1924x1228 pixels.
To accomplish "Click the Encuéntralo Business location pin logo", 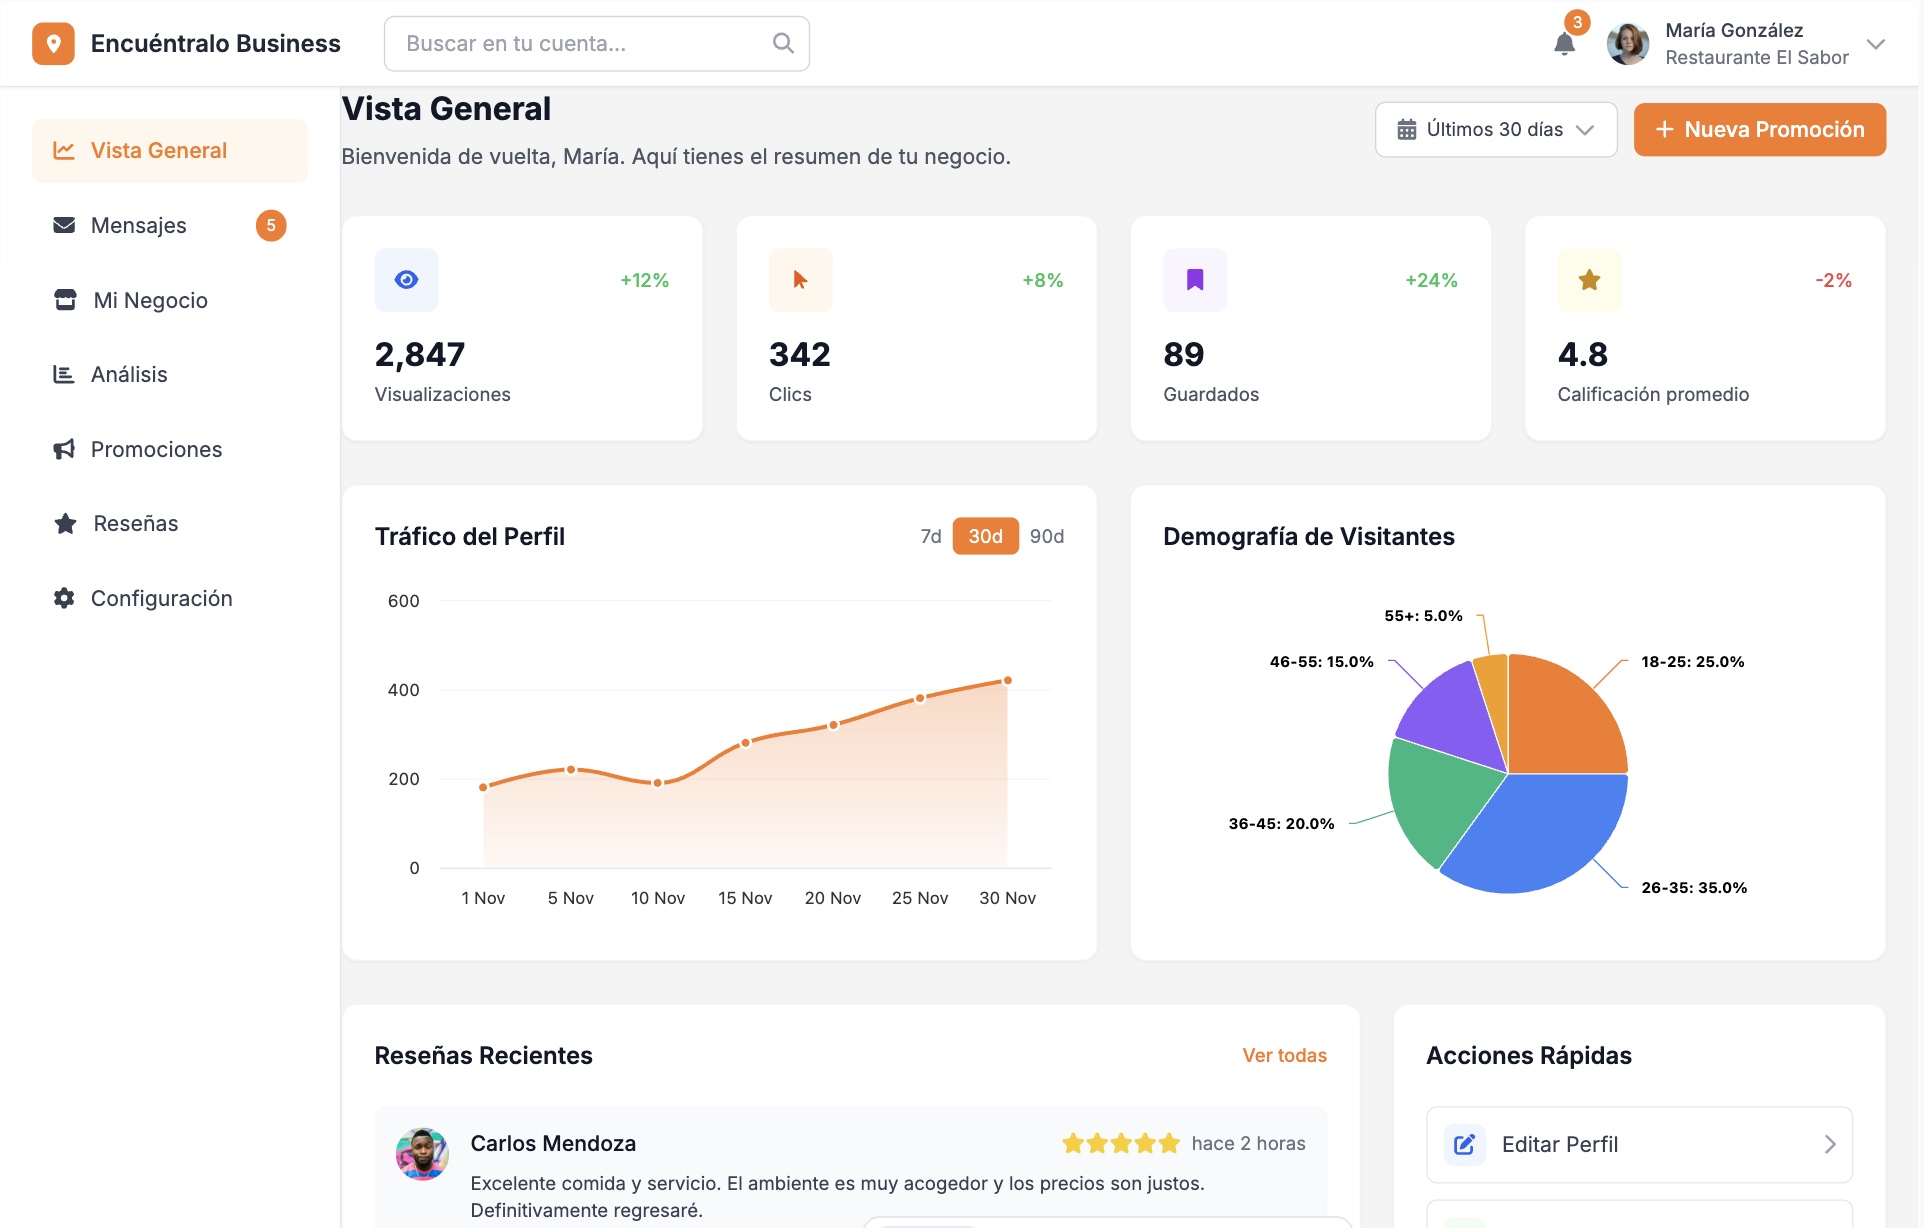I will (53, 43).
